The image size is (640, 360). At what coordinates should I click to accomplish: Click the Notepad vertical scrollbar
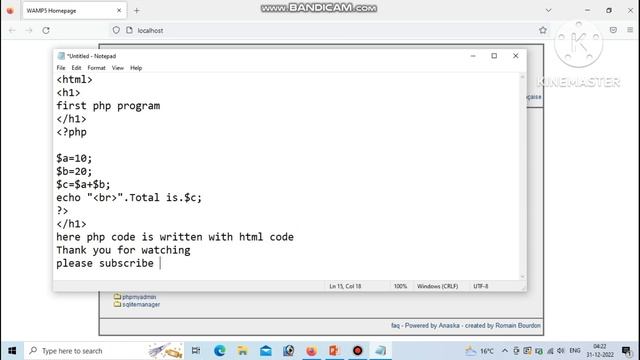(x=522, y=176)
